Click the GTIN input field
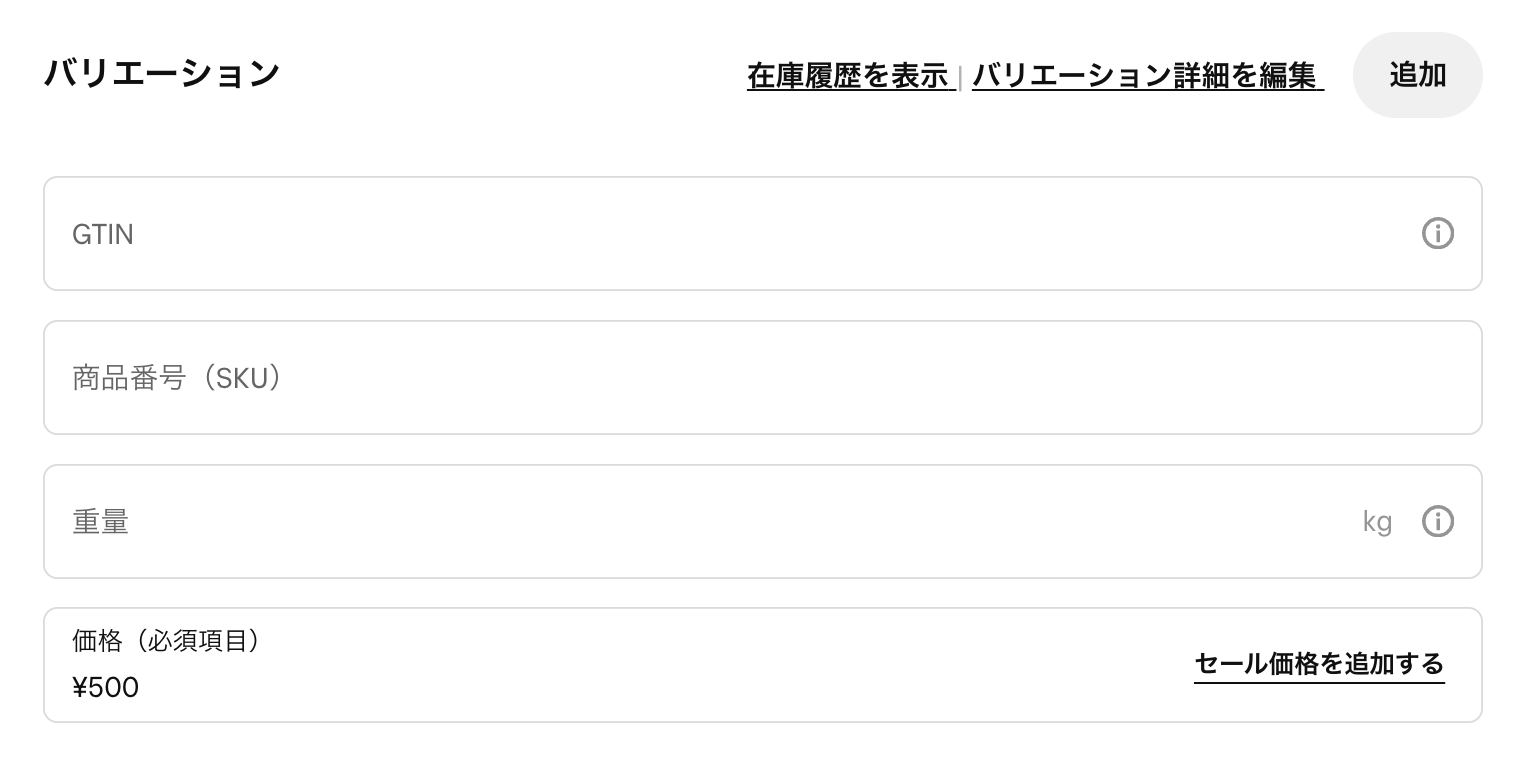Image resolution: width=1520 pixels, height=758 pixels. pos(600,233)
